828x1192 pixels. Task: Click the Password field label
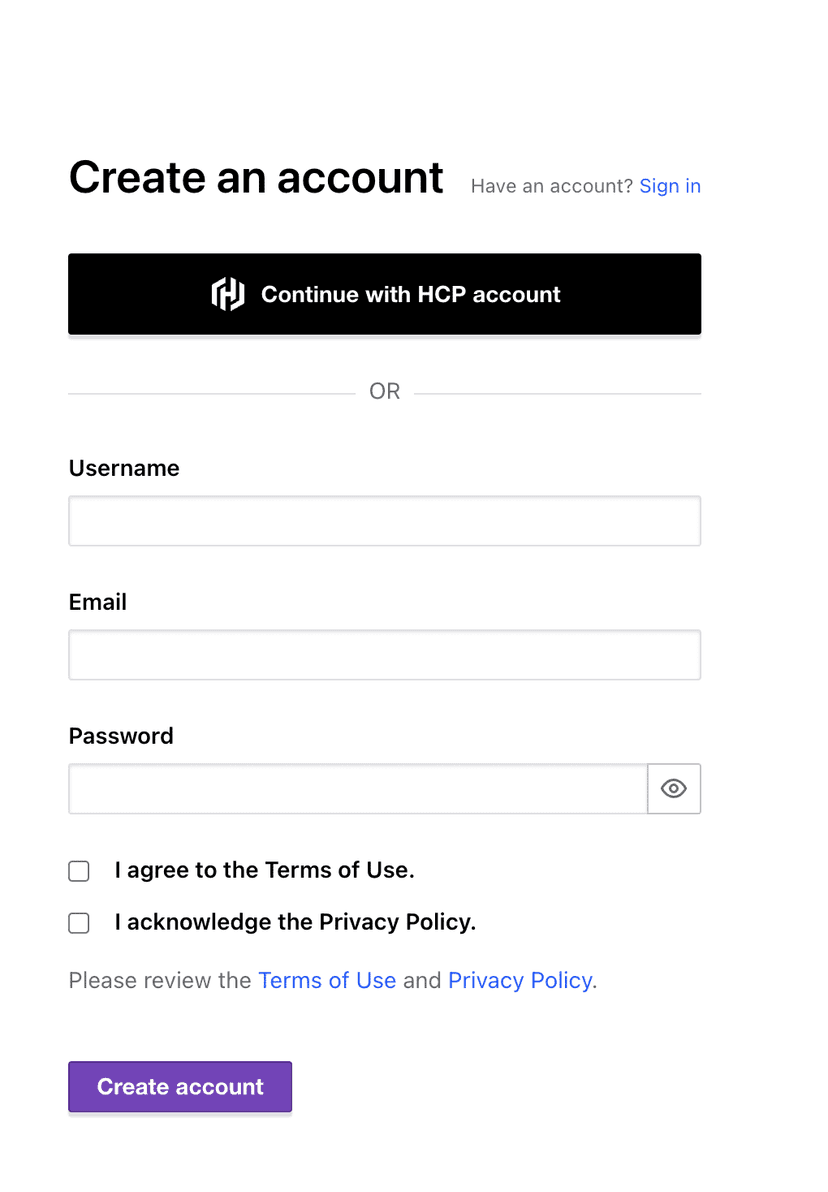(x=121, y=735)
